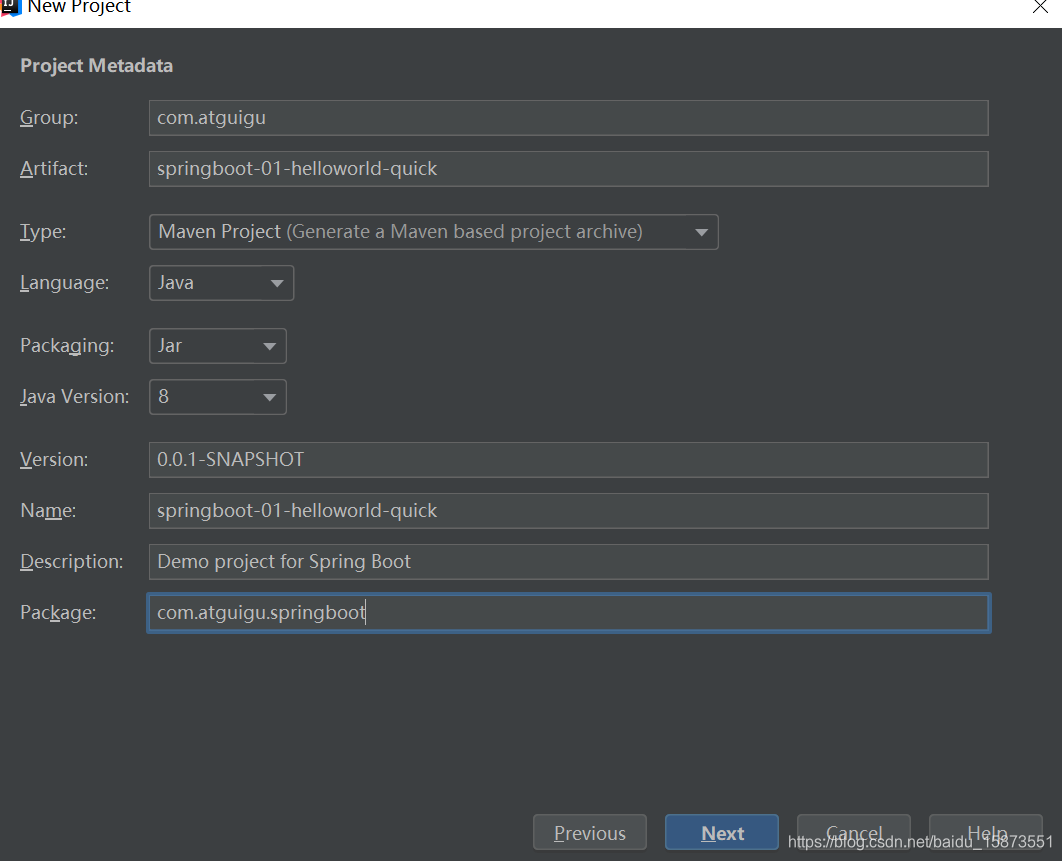Open the Help button
The width and height of the screenshot is (1062, 861).
pos(985,832)
